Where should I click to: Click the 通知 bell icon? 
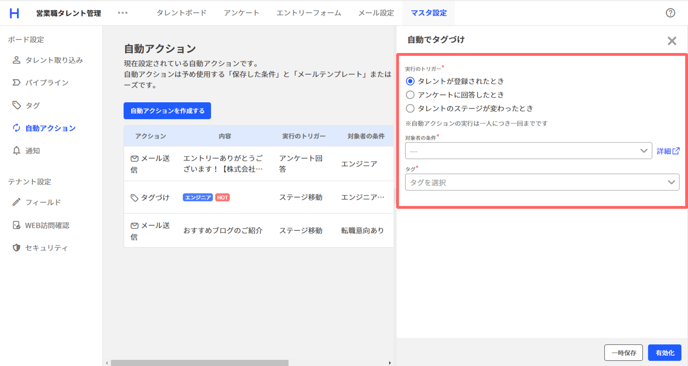point(16,151)
